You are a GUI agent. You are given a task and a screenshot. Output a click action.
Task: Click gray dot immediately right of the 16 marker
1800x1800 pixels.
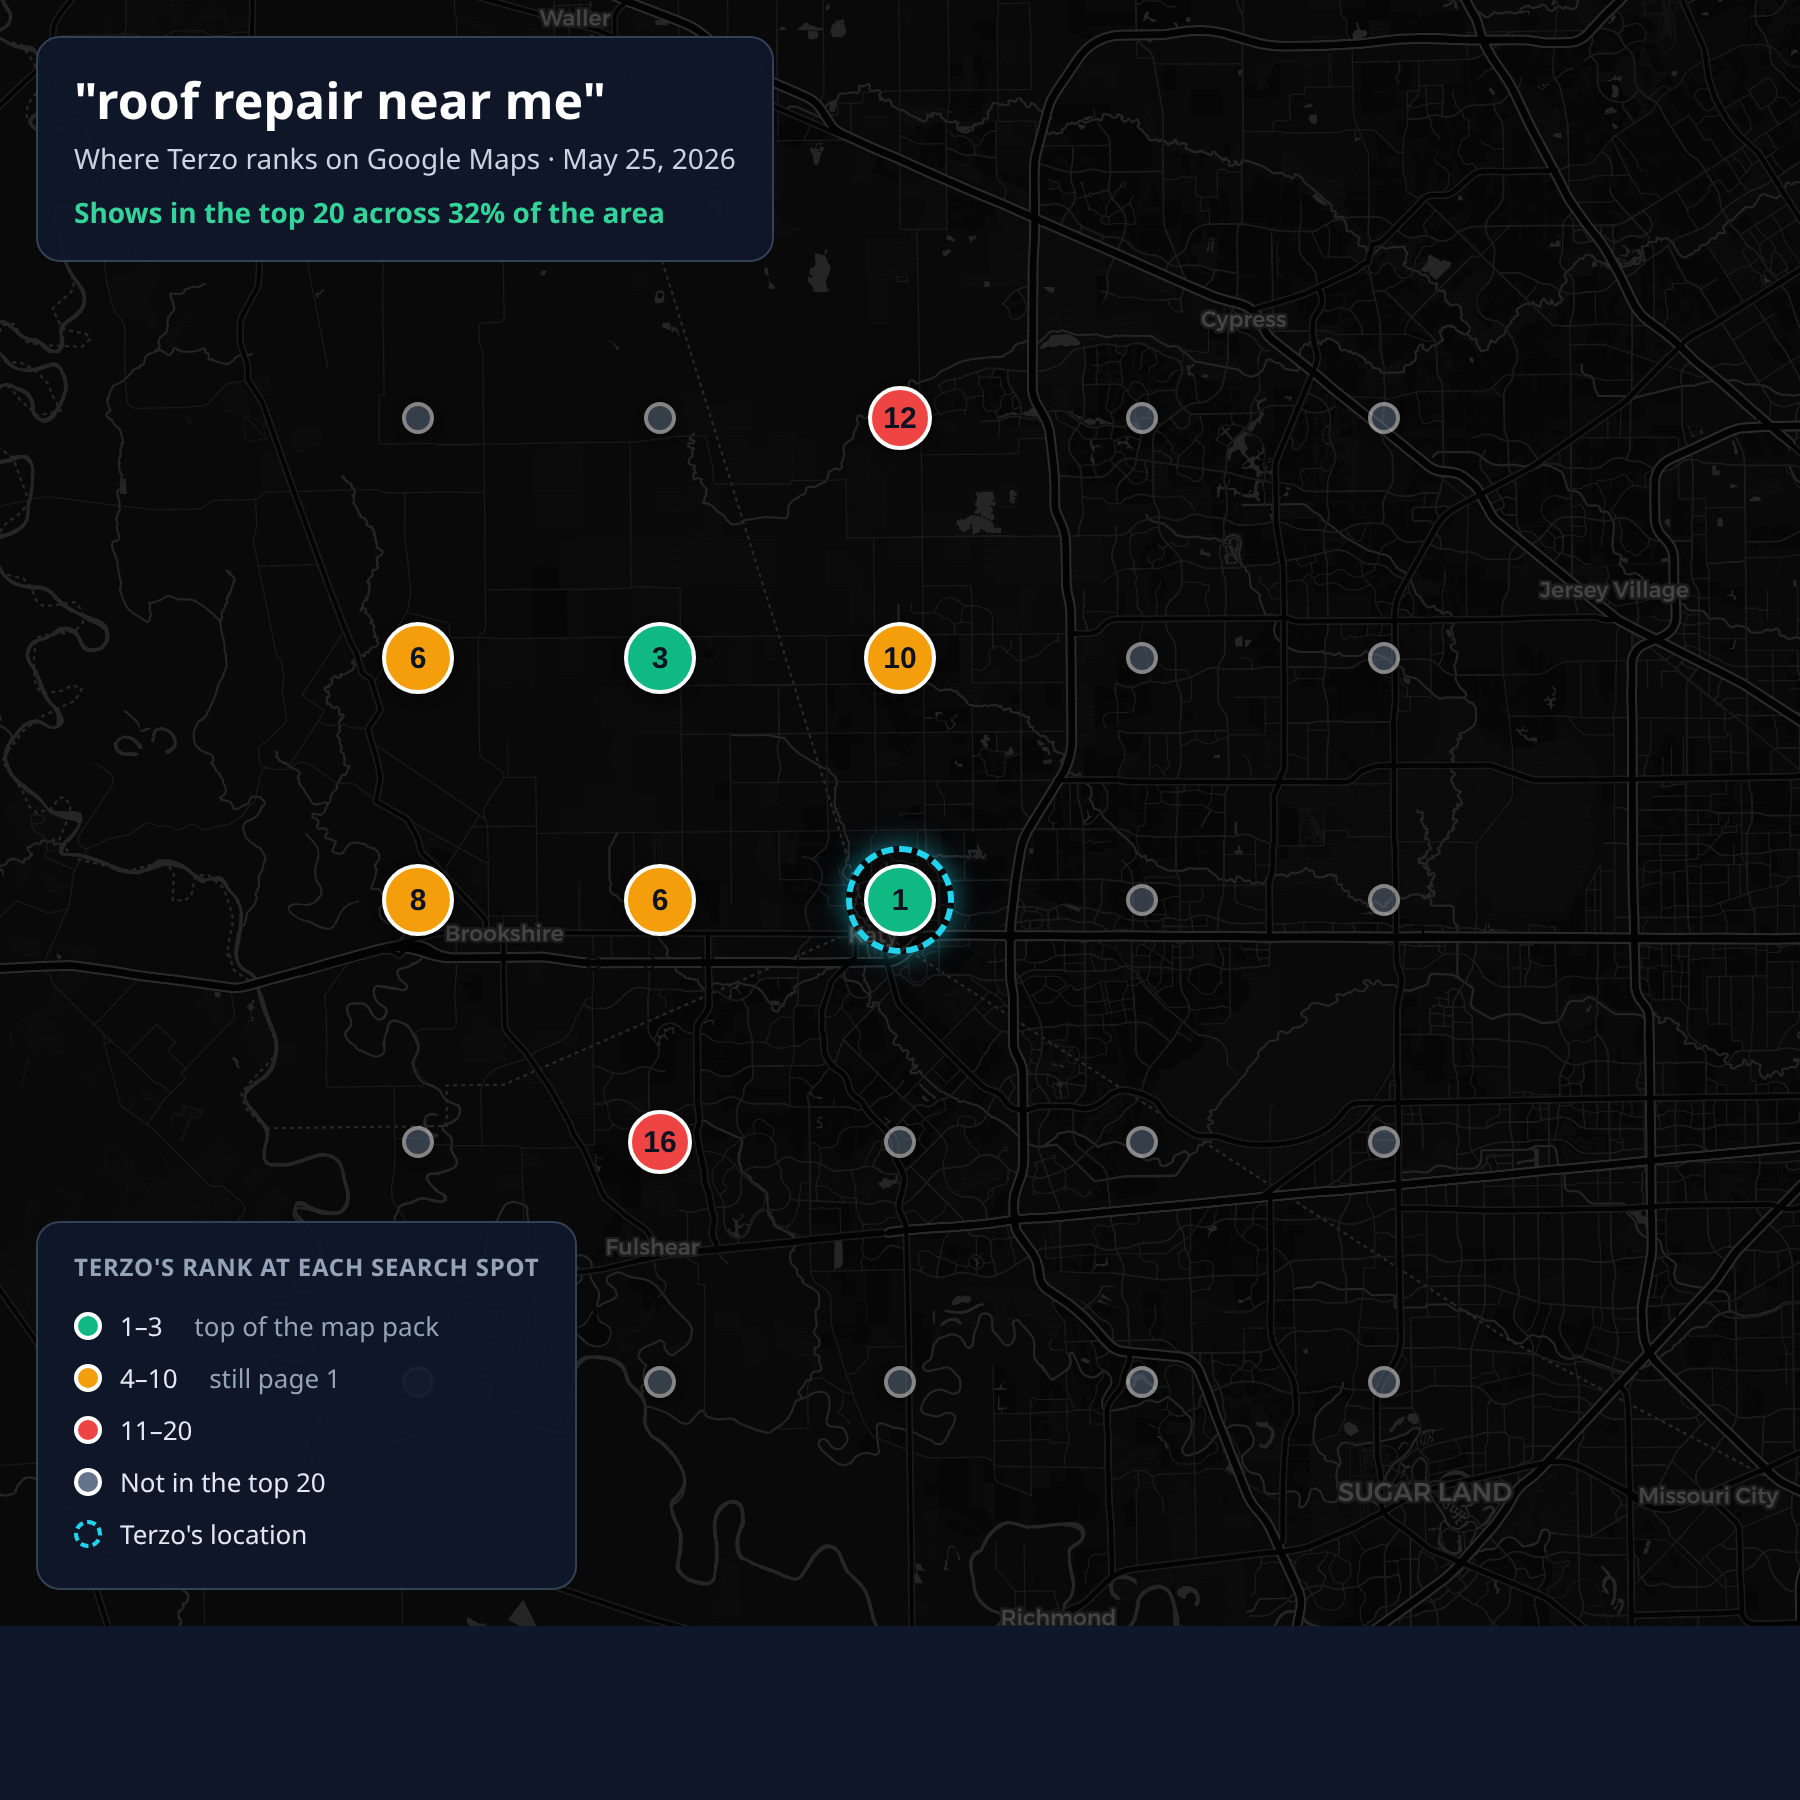point(900,1142)
